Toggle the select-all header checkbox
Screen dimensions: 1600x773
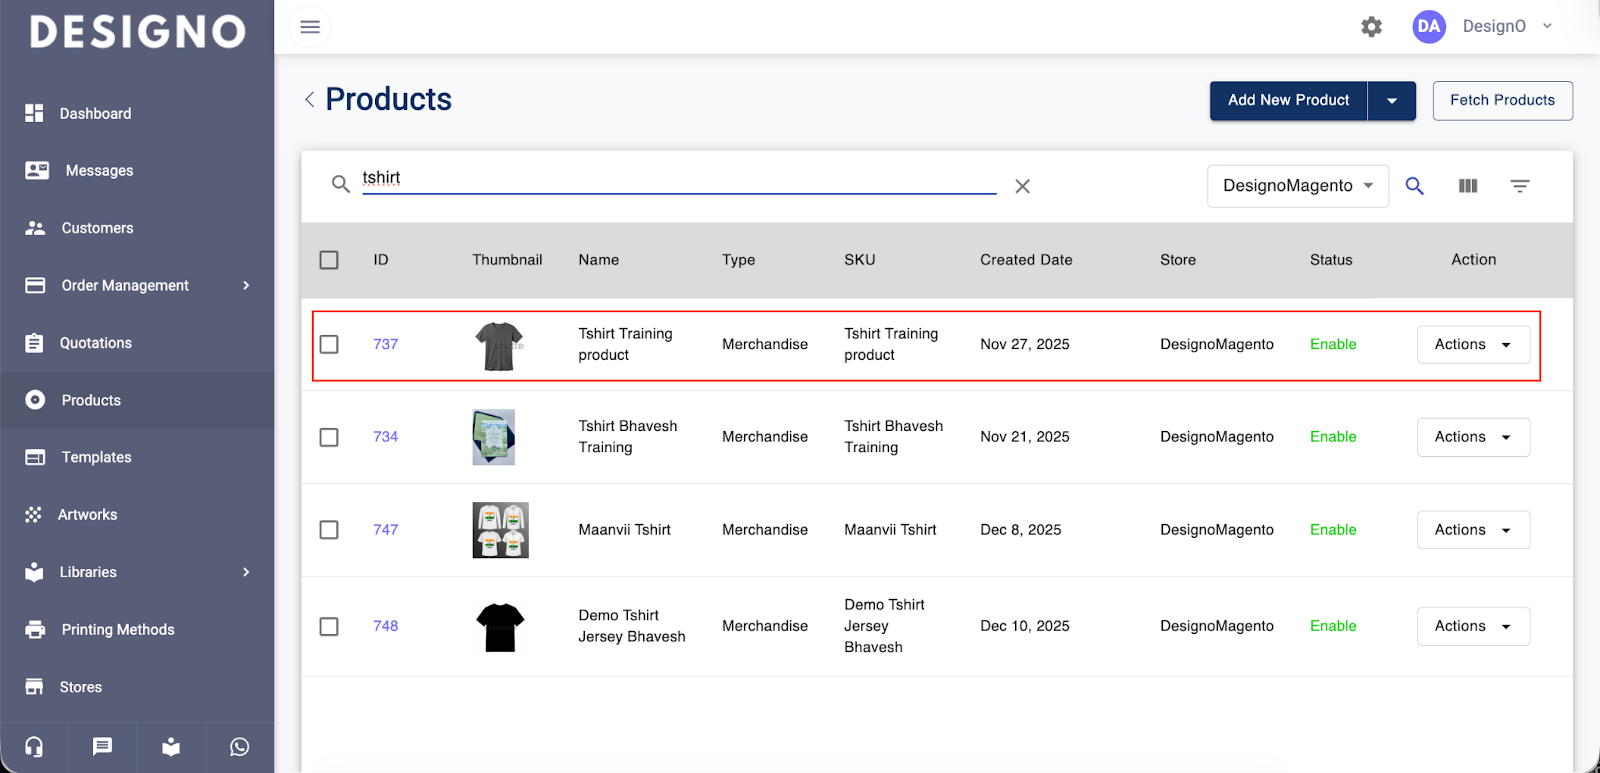coord(329,260)
